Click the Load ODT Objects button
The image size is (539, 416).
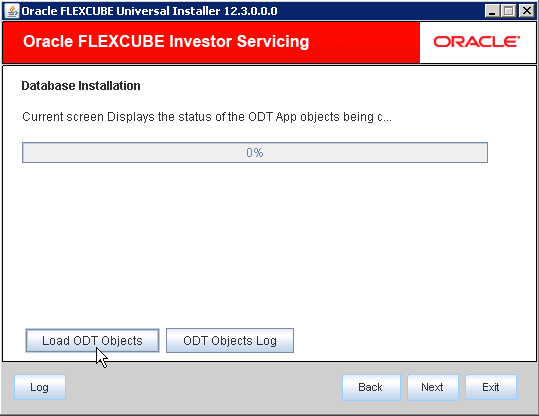pyautogui.click(x=92, y=340)
